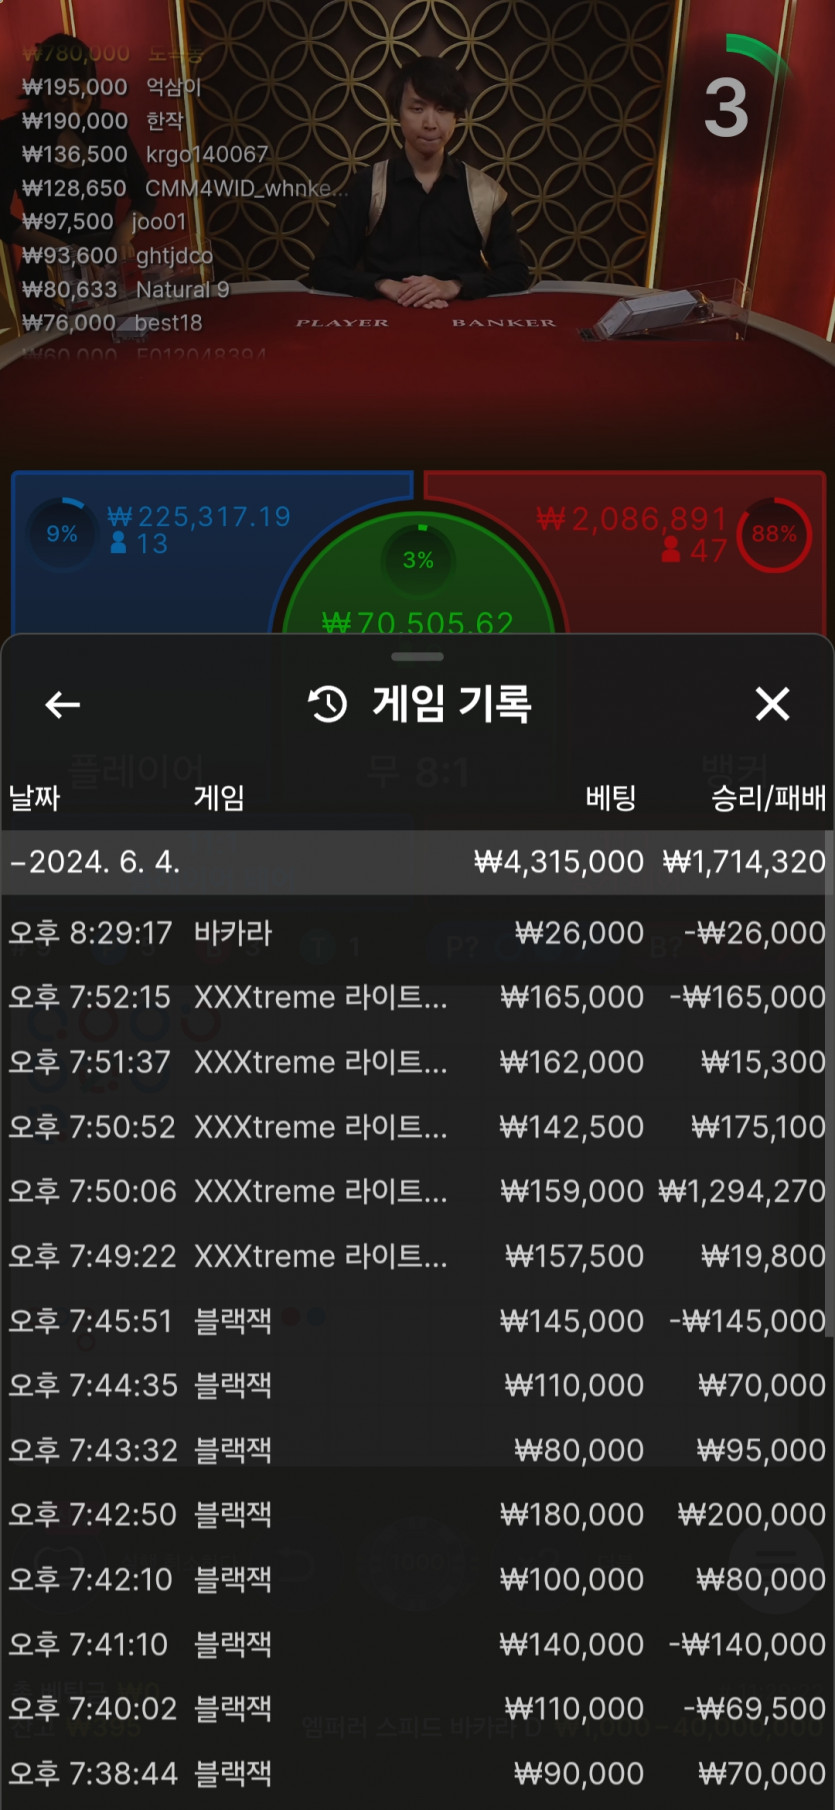The image size is (835, 1810).
Task: Click the Player bettor count icon showing 13
Action: click(x=118, y=543)
